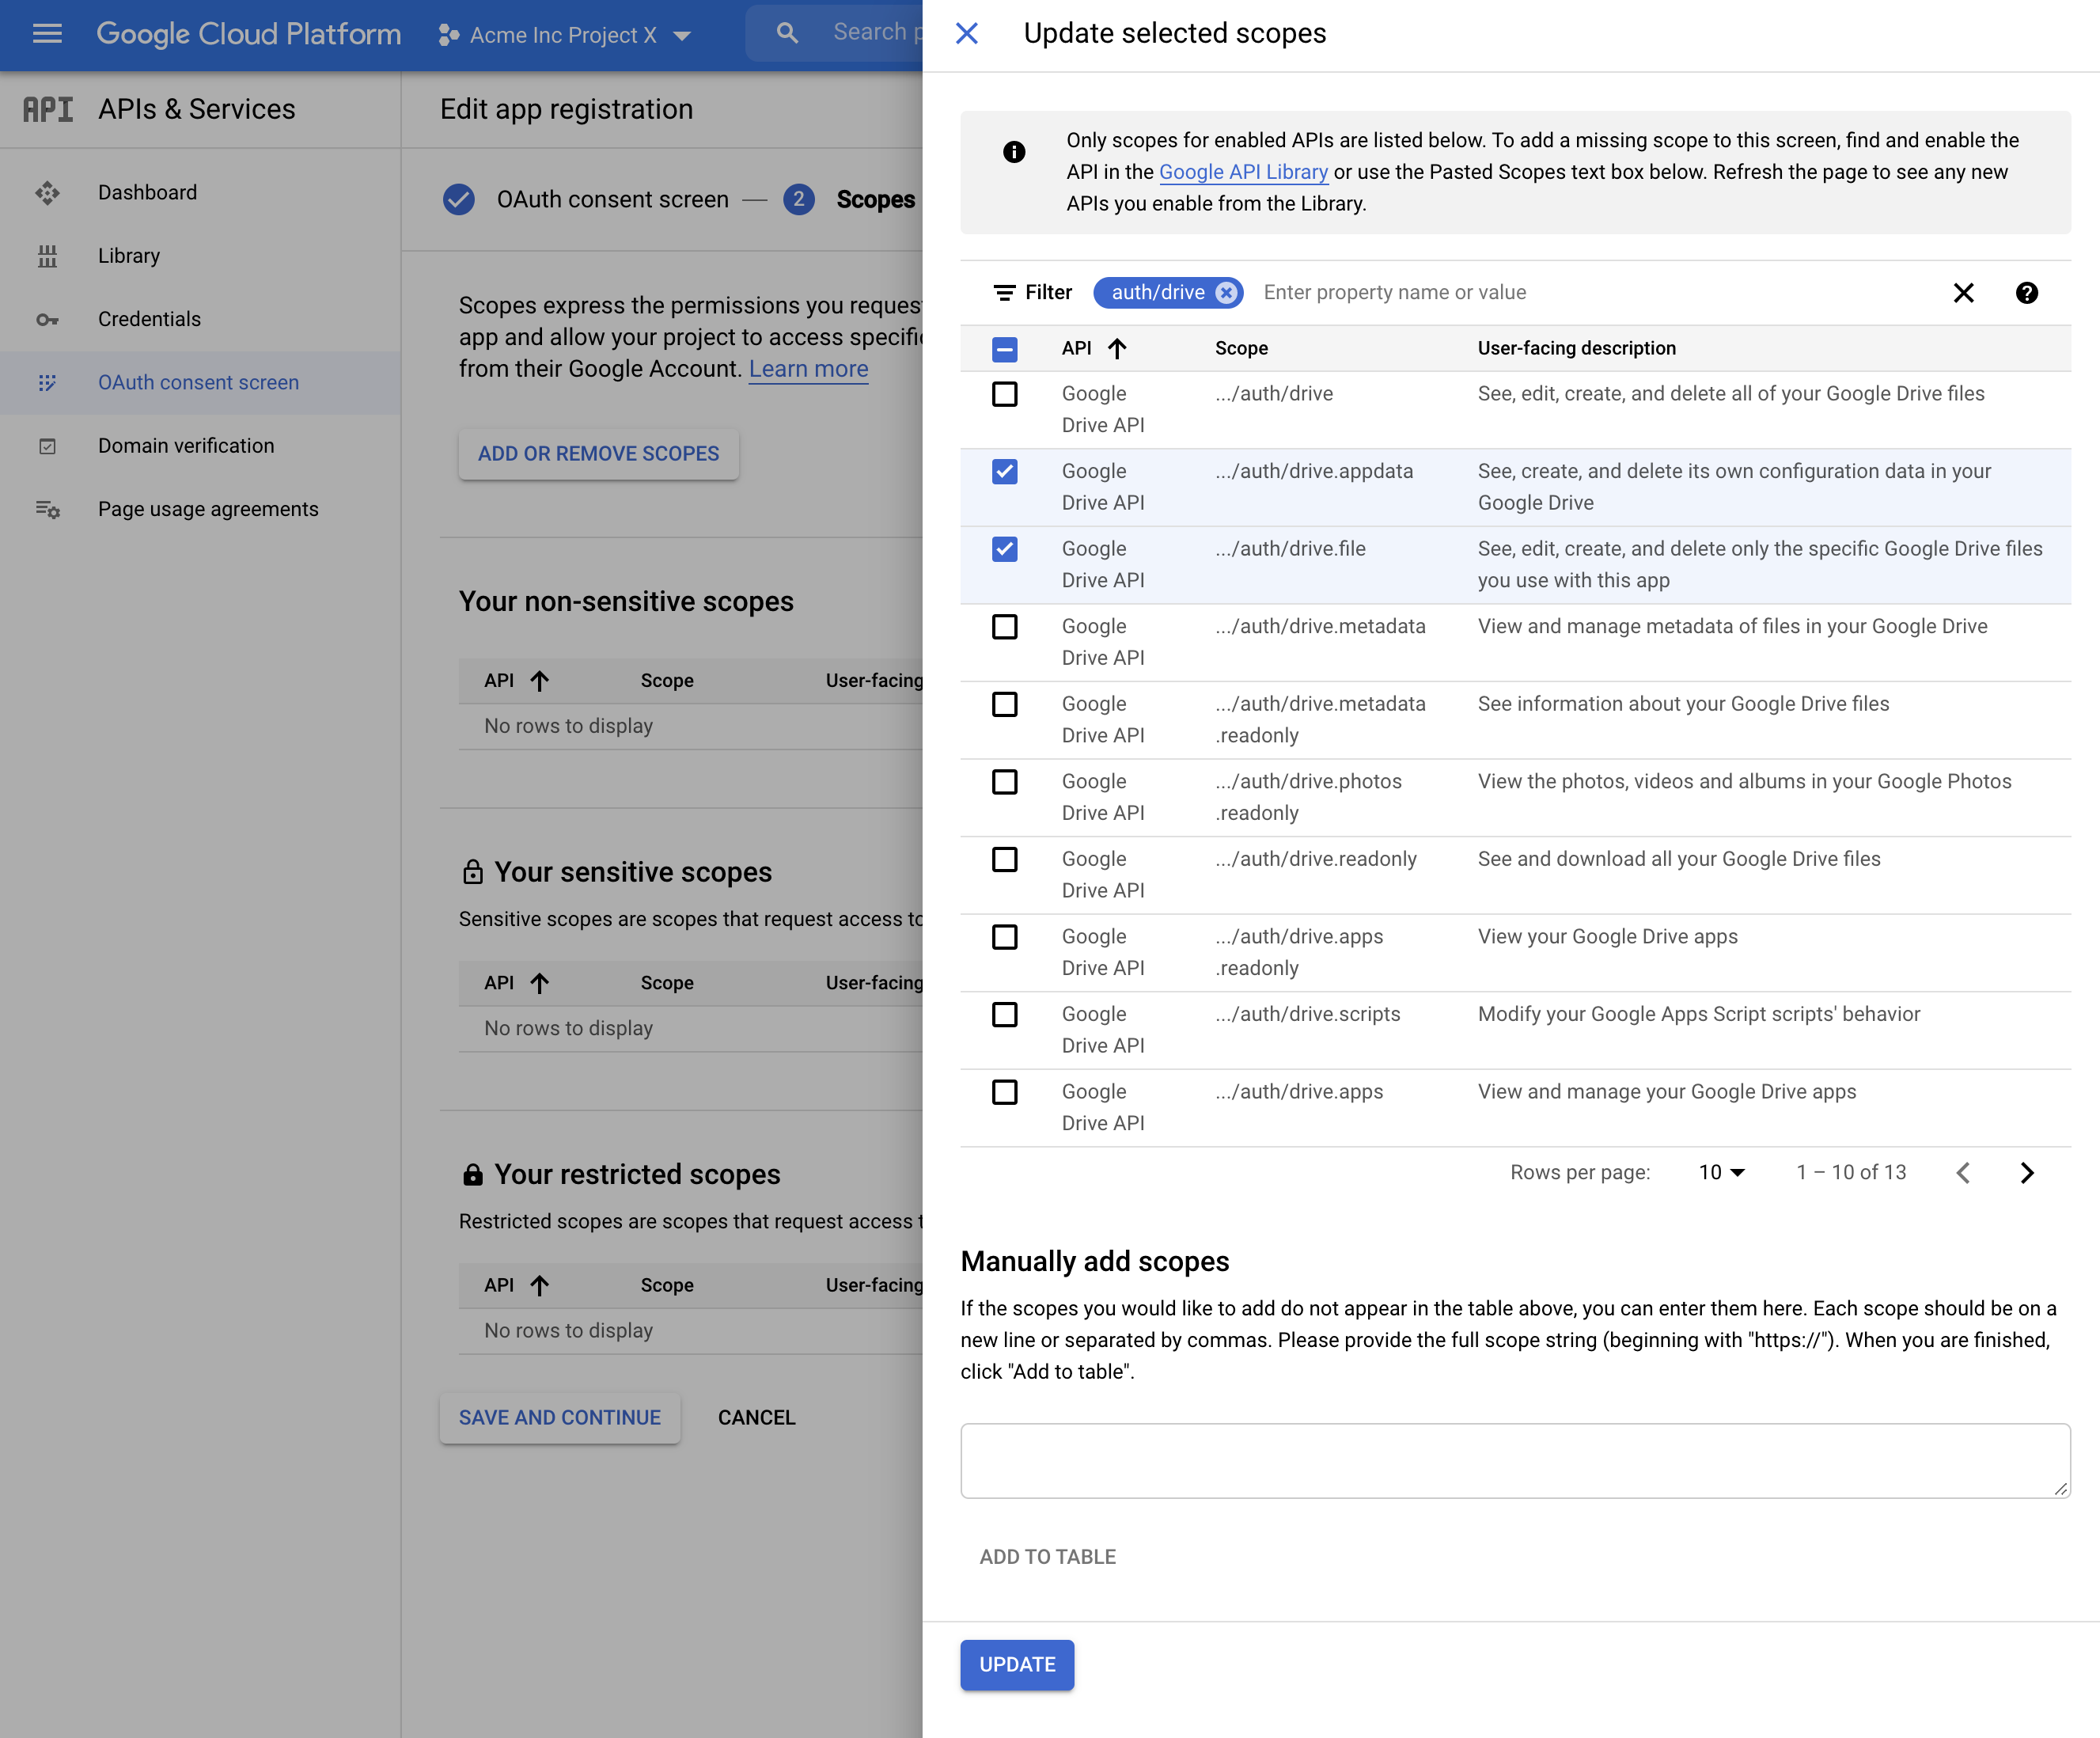Select Domain verification in sidebar
This screenshot has width=2100, height=1738.
click(186, 446)
